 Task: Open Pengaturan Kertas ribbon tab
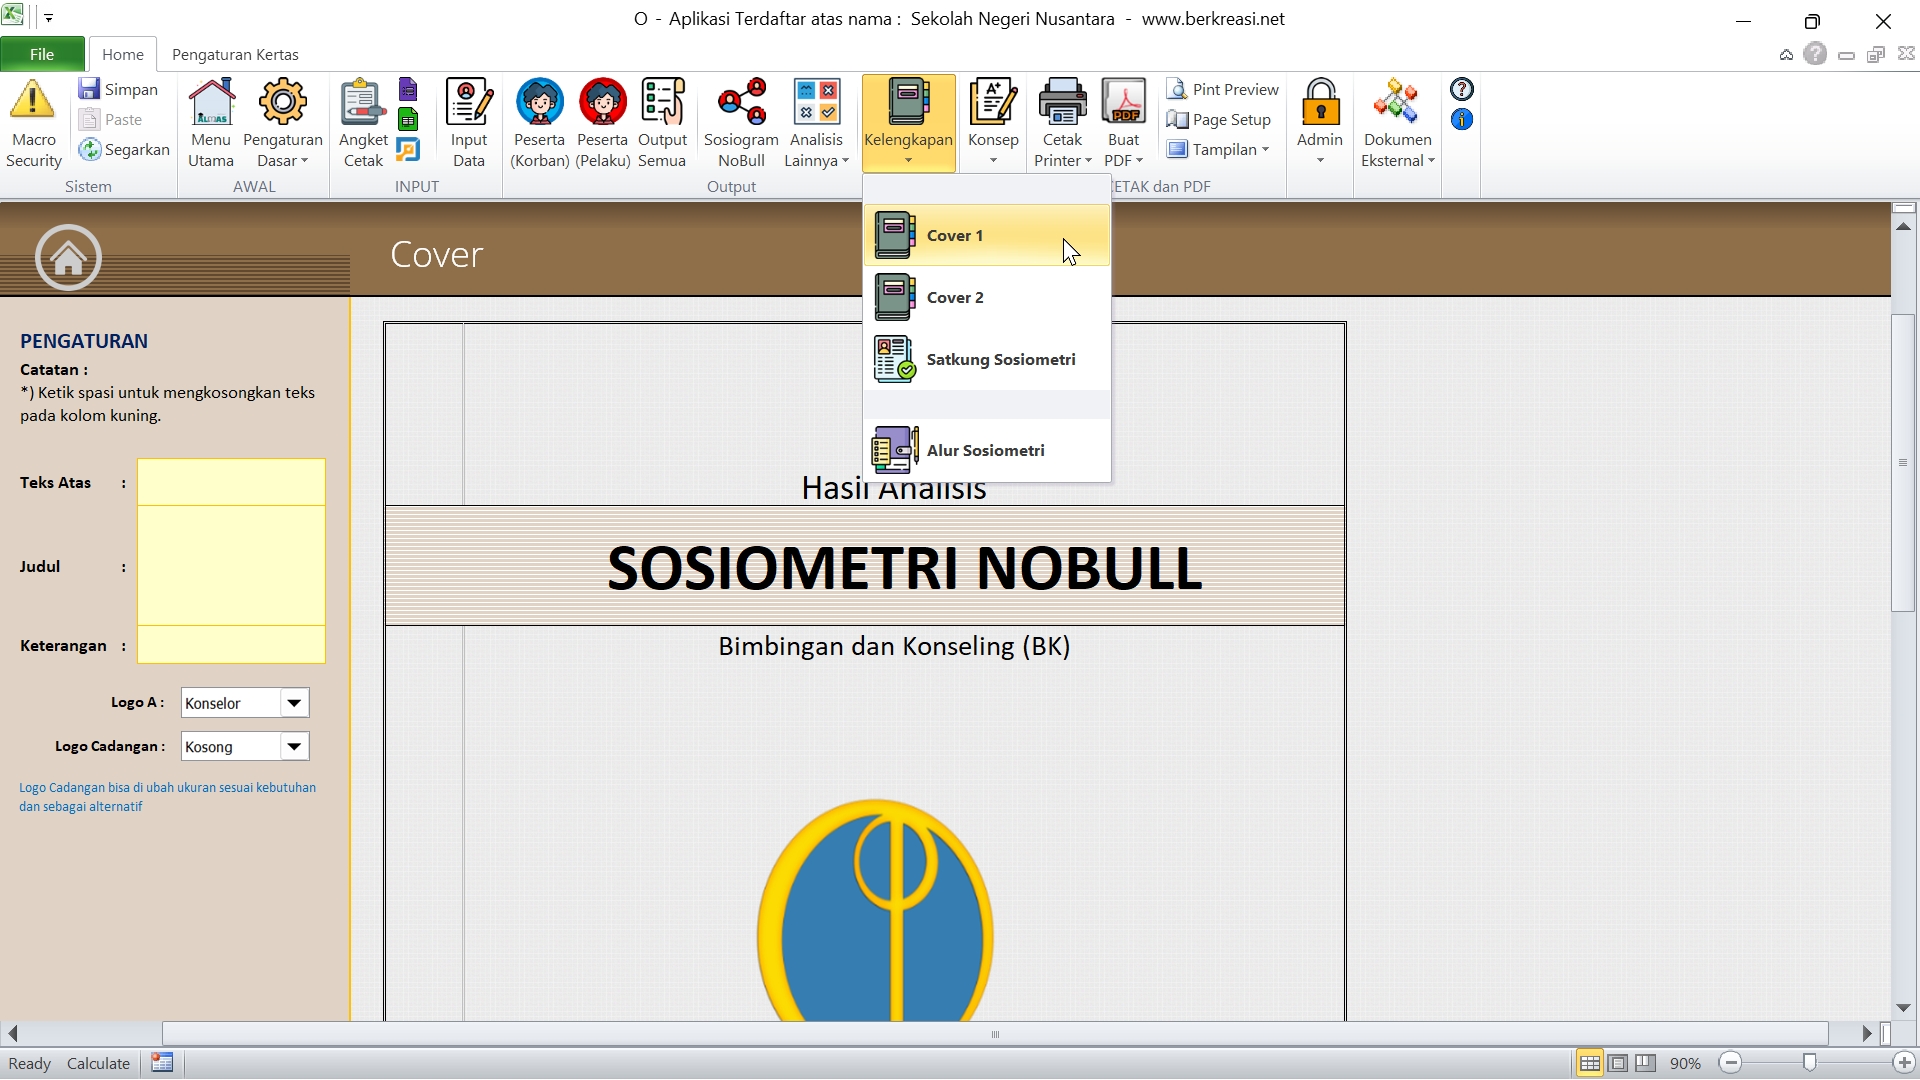(x=235, y=54)
